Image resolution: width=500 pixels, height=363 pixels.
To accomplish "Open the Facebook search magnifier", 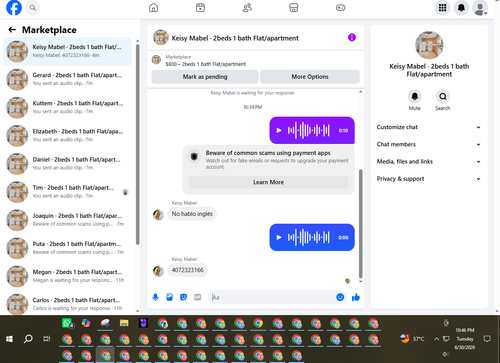I will point(33,8).
